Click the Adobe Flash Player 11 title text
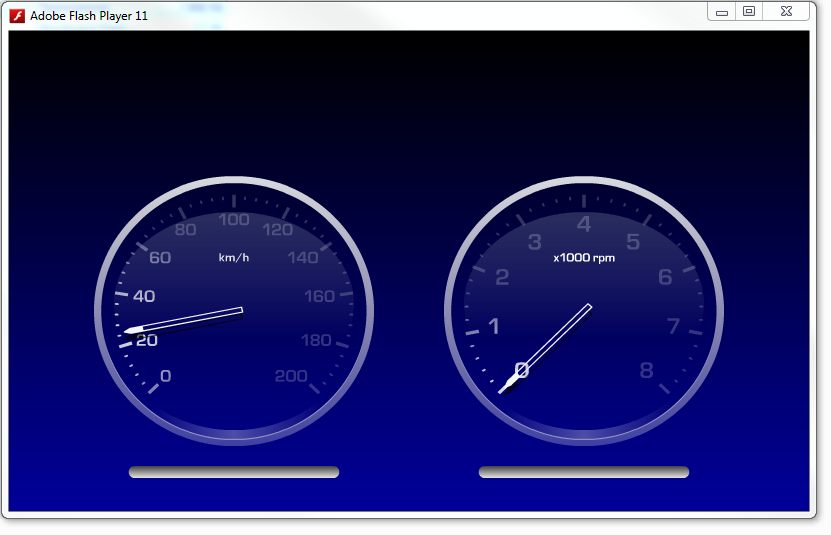The height and width of the screenshot is (535, 831). coord(89,15)
